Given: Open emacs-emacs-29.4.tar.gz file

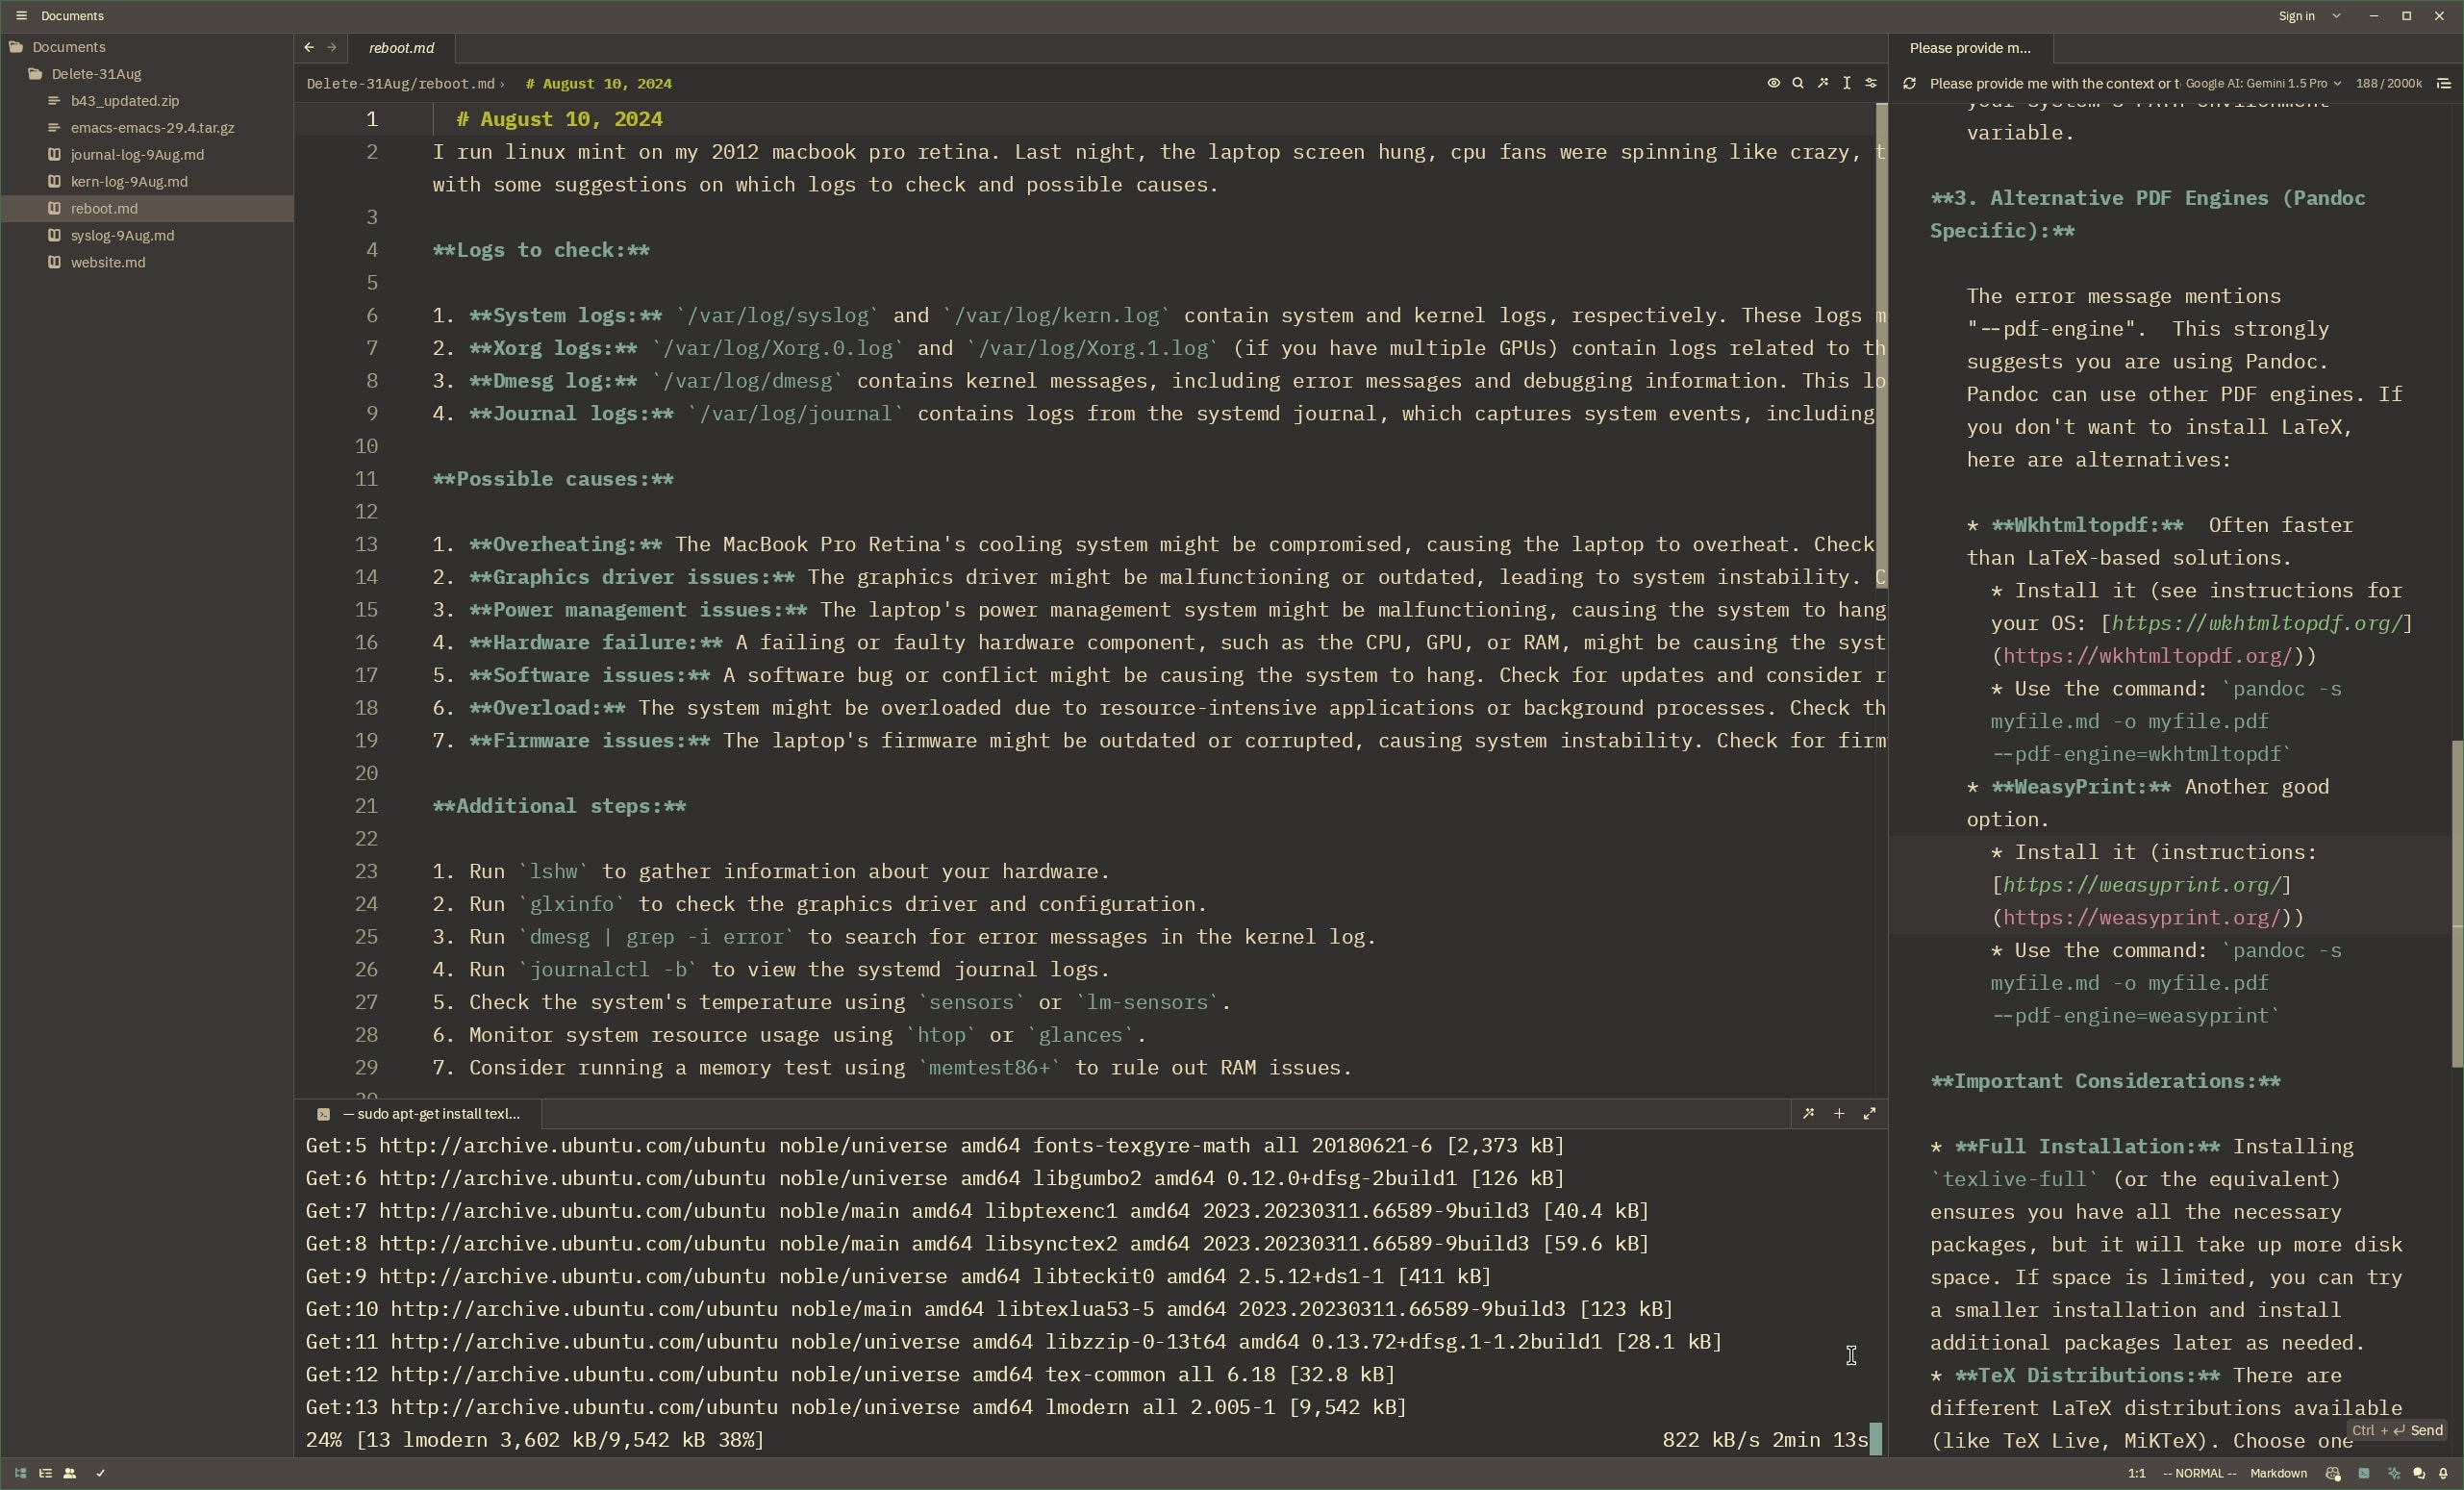Looking at the screenshot, I should tap(147, 128).
